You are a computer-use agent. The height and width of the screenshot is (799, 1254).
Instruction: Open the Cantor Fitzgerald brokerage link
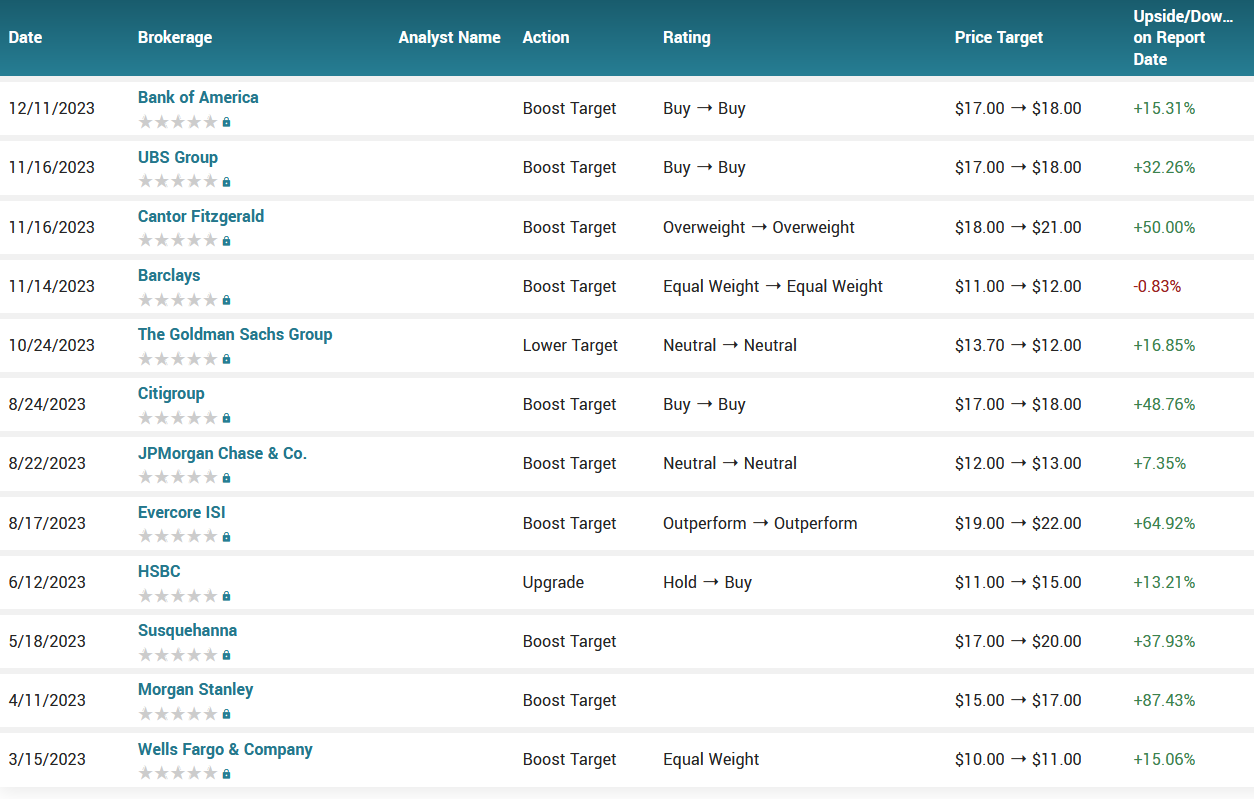click(x=201, y=216)
